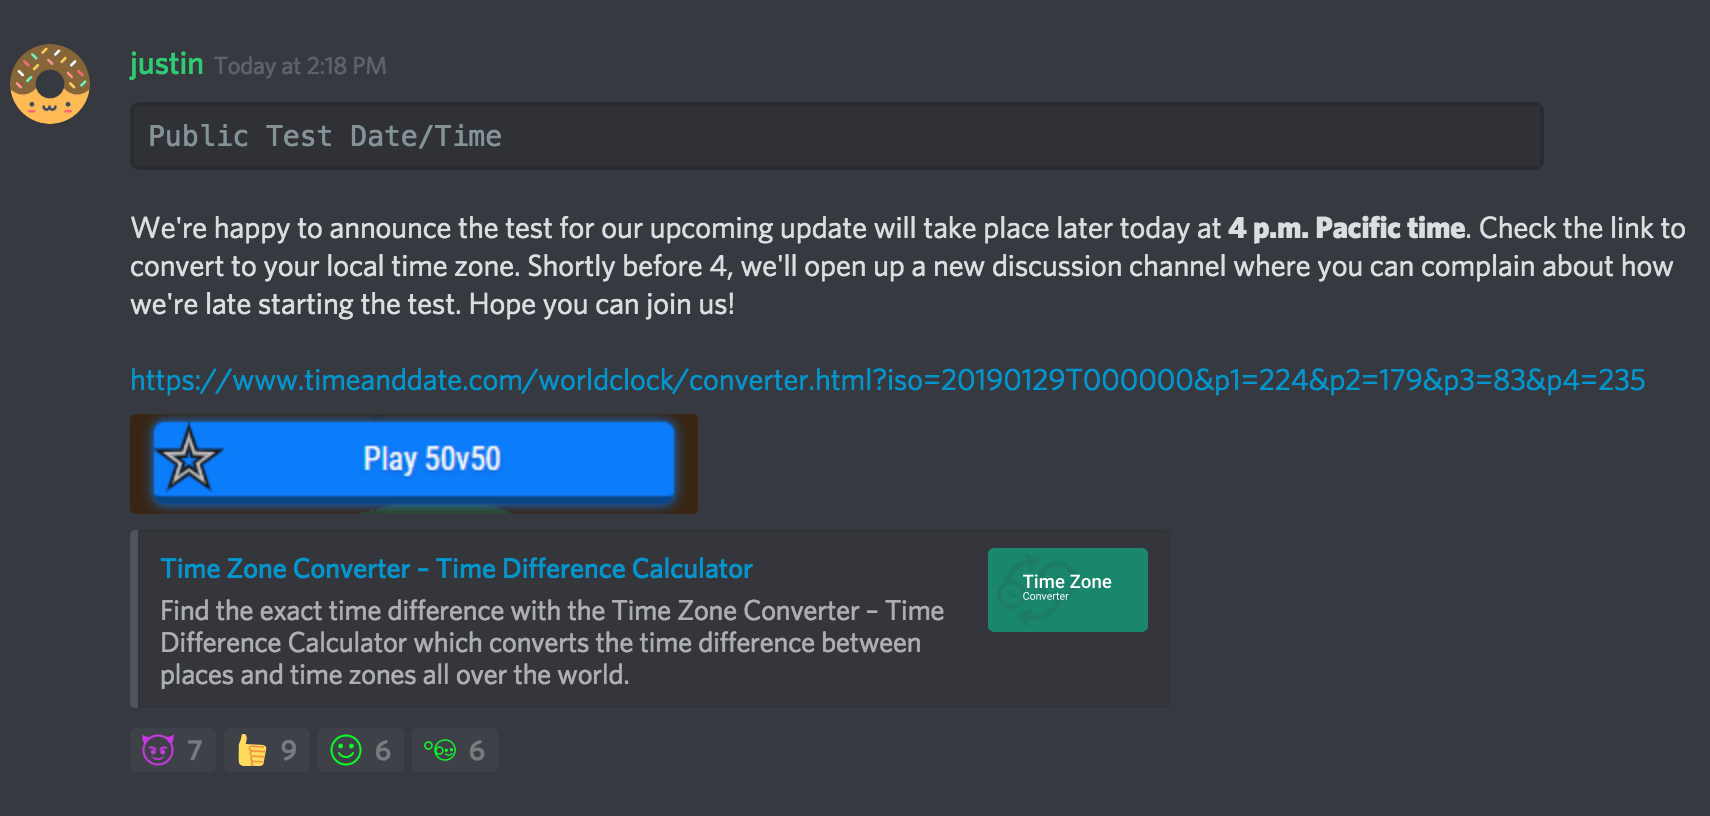Open the timeanddate.com world clock converter link
The width and height of the screenshot is (1710, 816).
(x=886, y=380)
